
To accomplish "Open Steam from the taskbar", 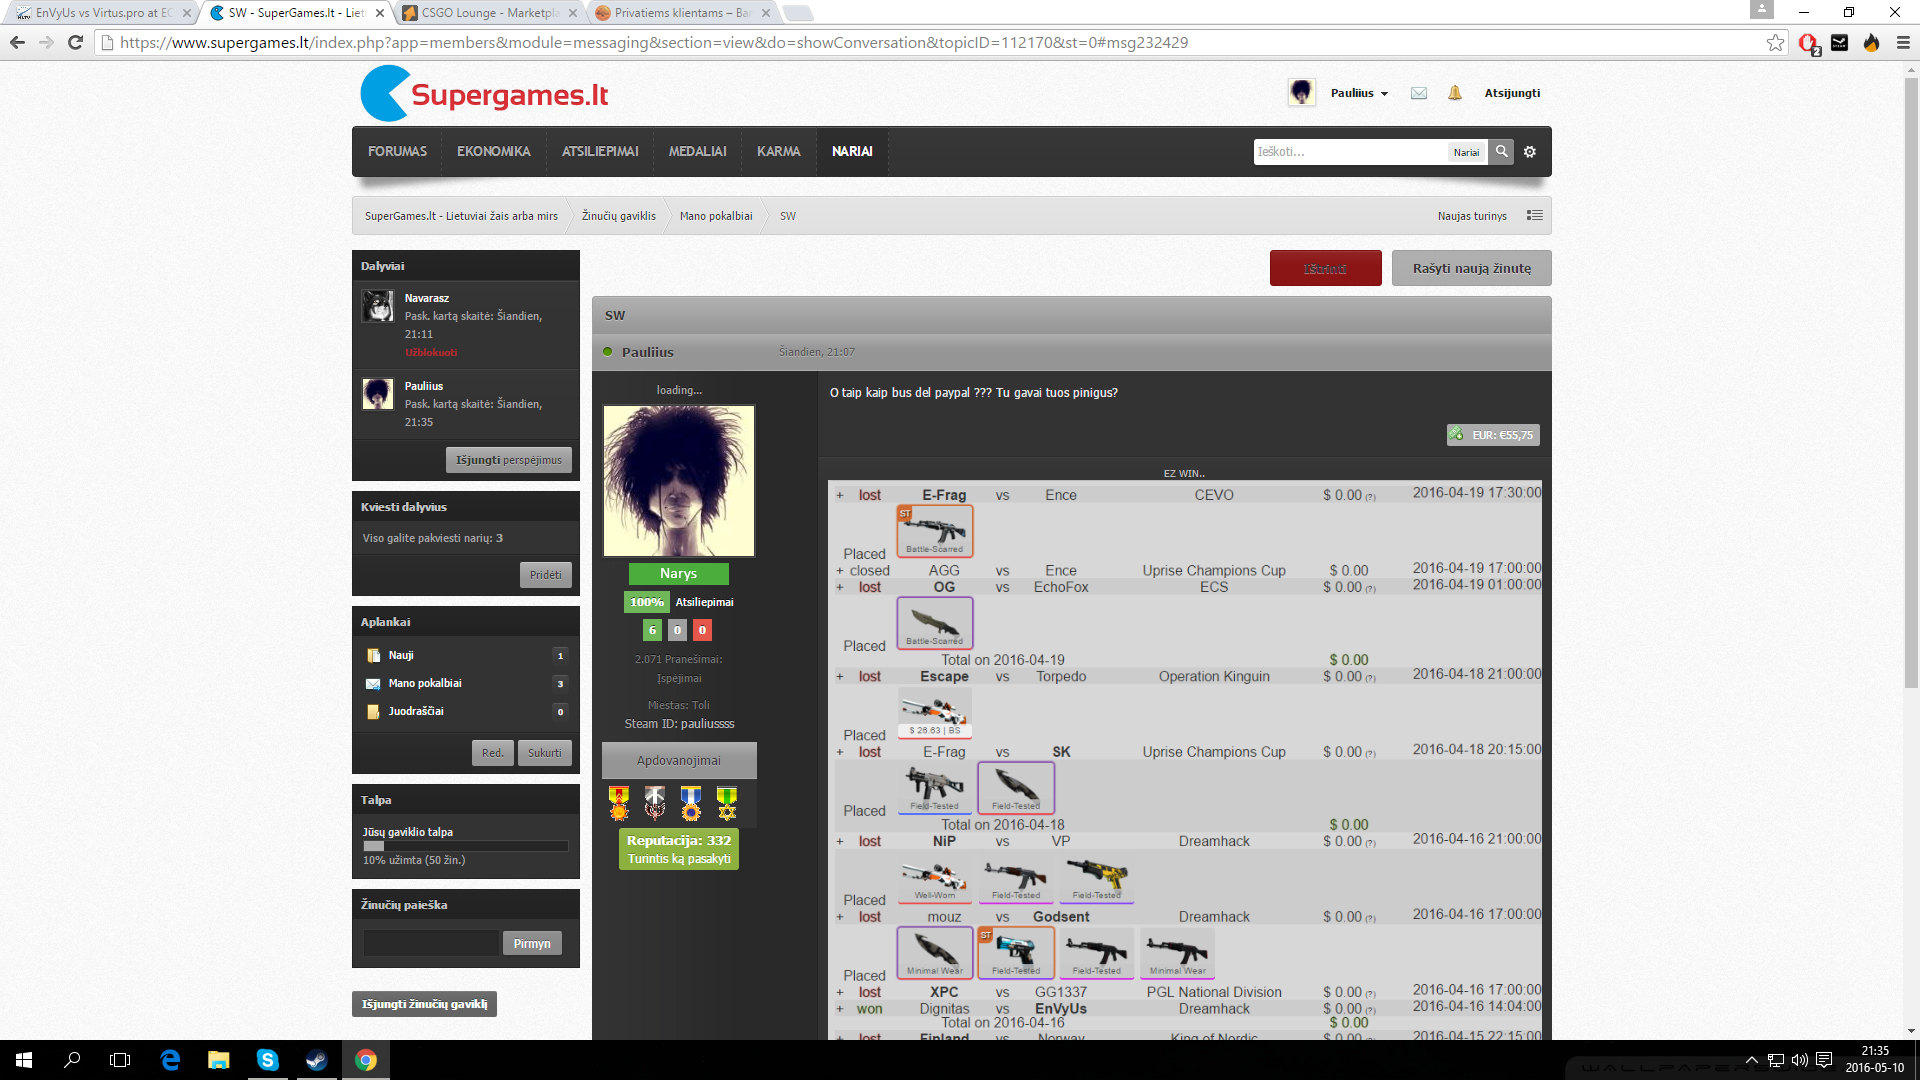I will tap(316, 1060).
